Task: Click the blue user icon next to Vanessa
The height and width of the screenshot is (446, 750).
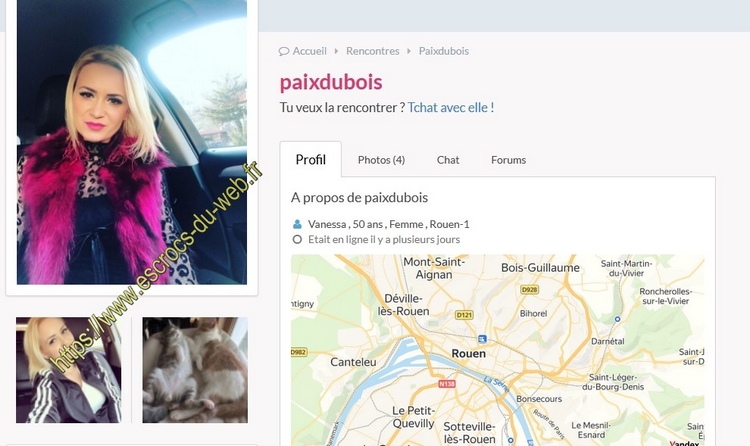Action: pos(297,224)
